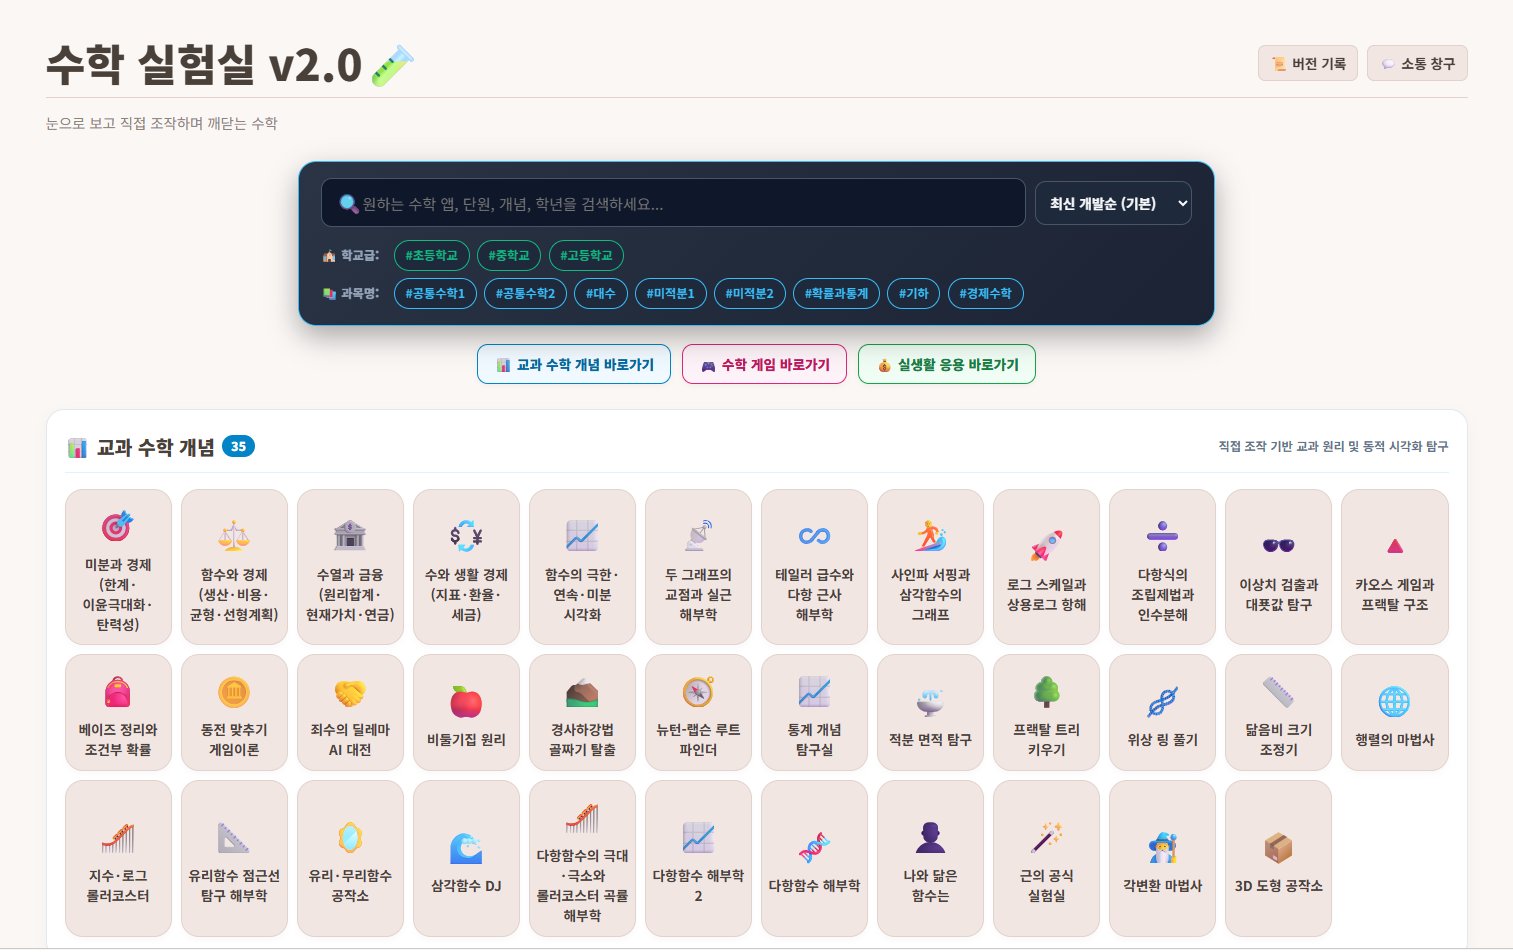Open the 죄수의 딜레마 AI 대전 handshake card
Screen dimensions: 1513x952
pos(350,713)
